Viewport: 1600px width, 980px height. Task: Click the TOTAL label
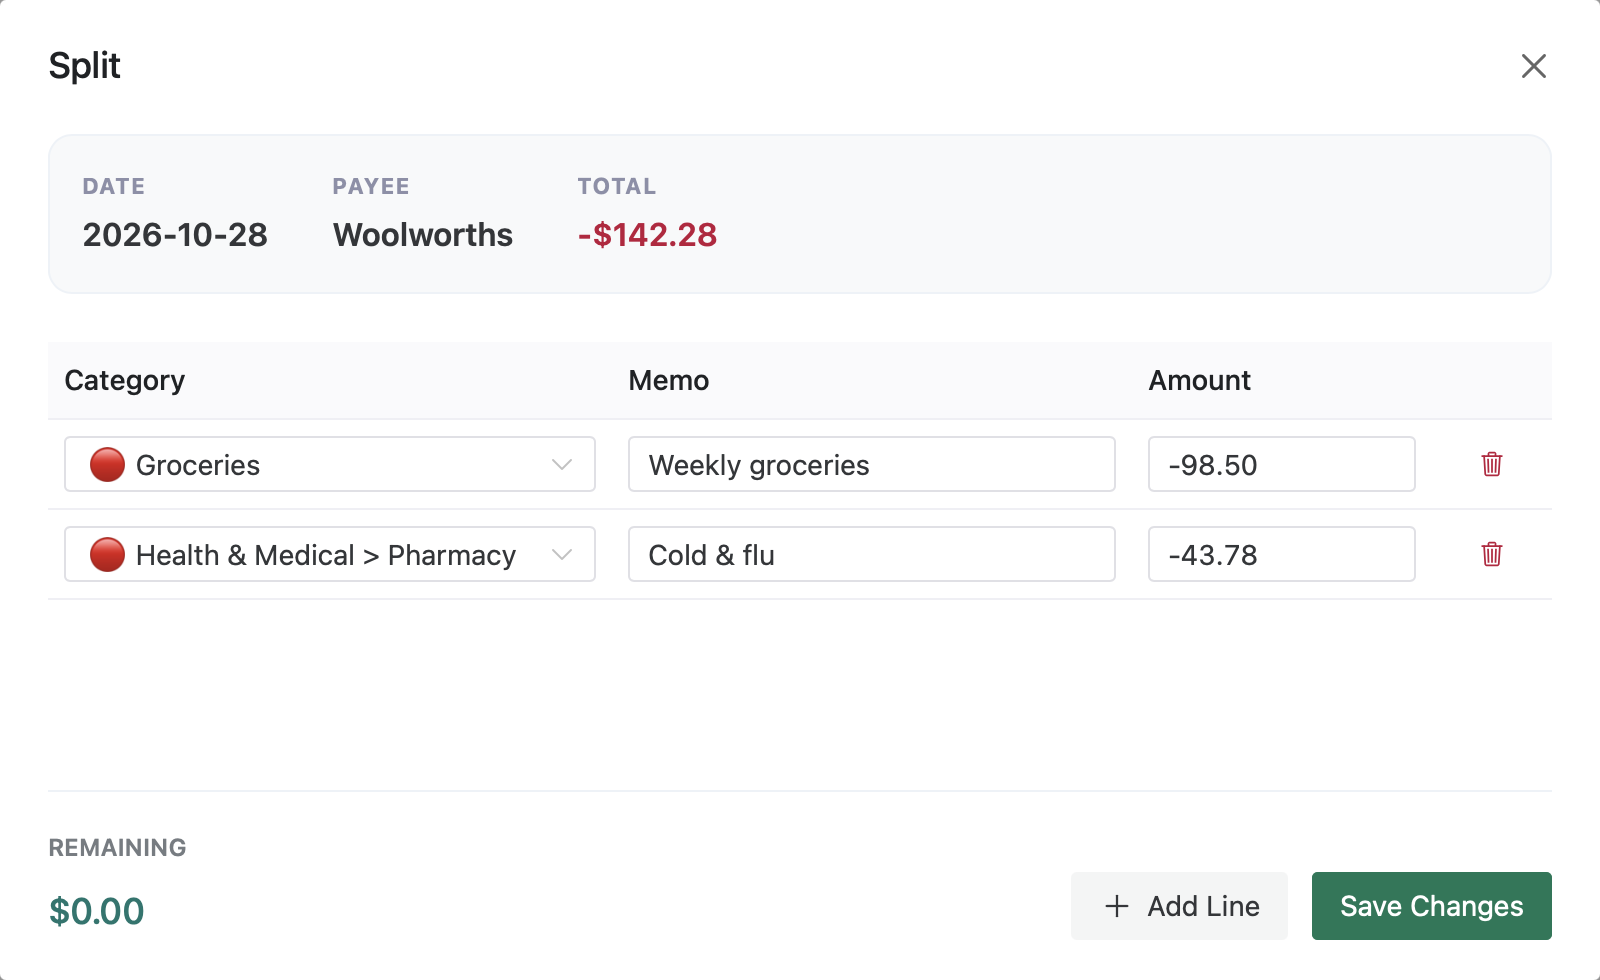617,186
